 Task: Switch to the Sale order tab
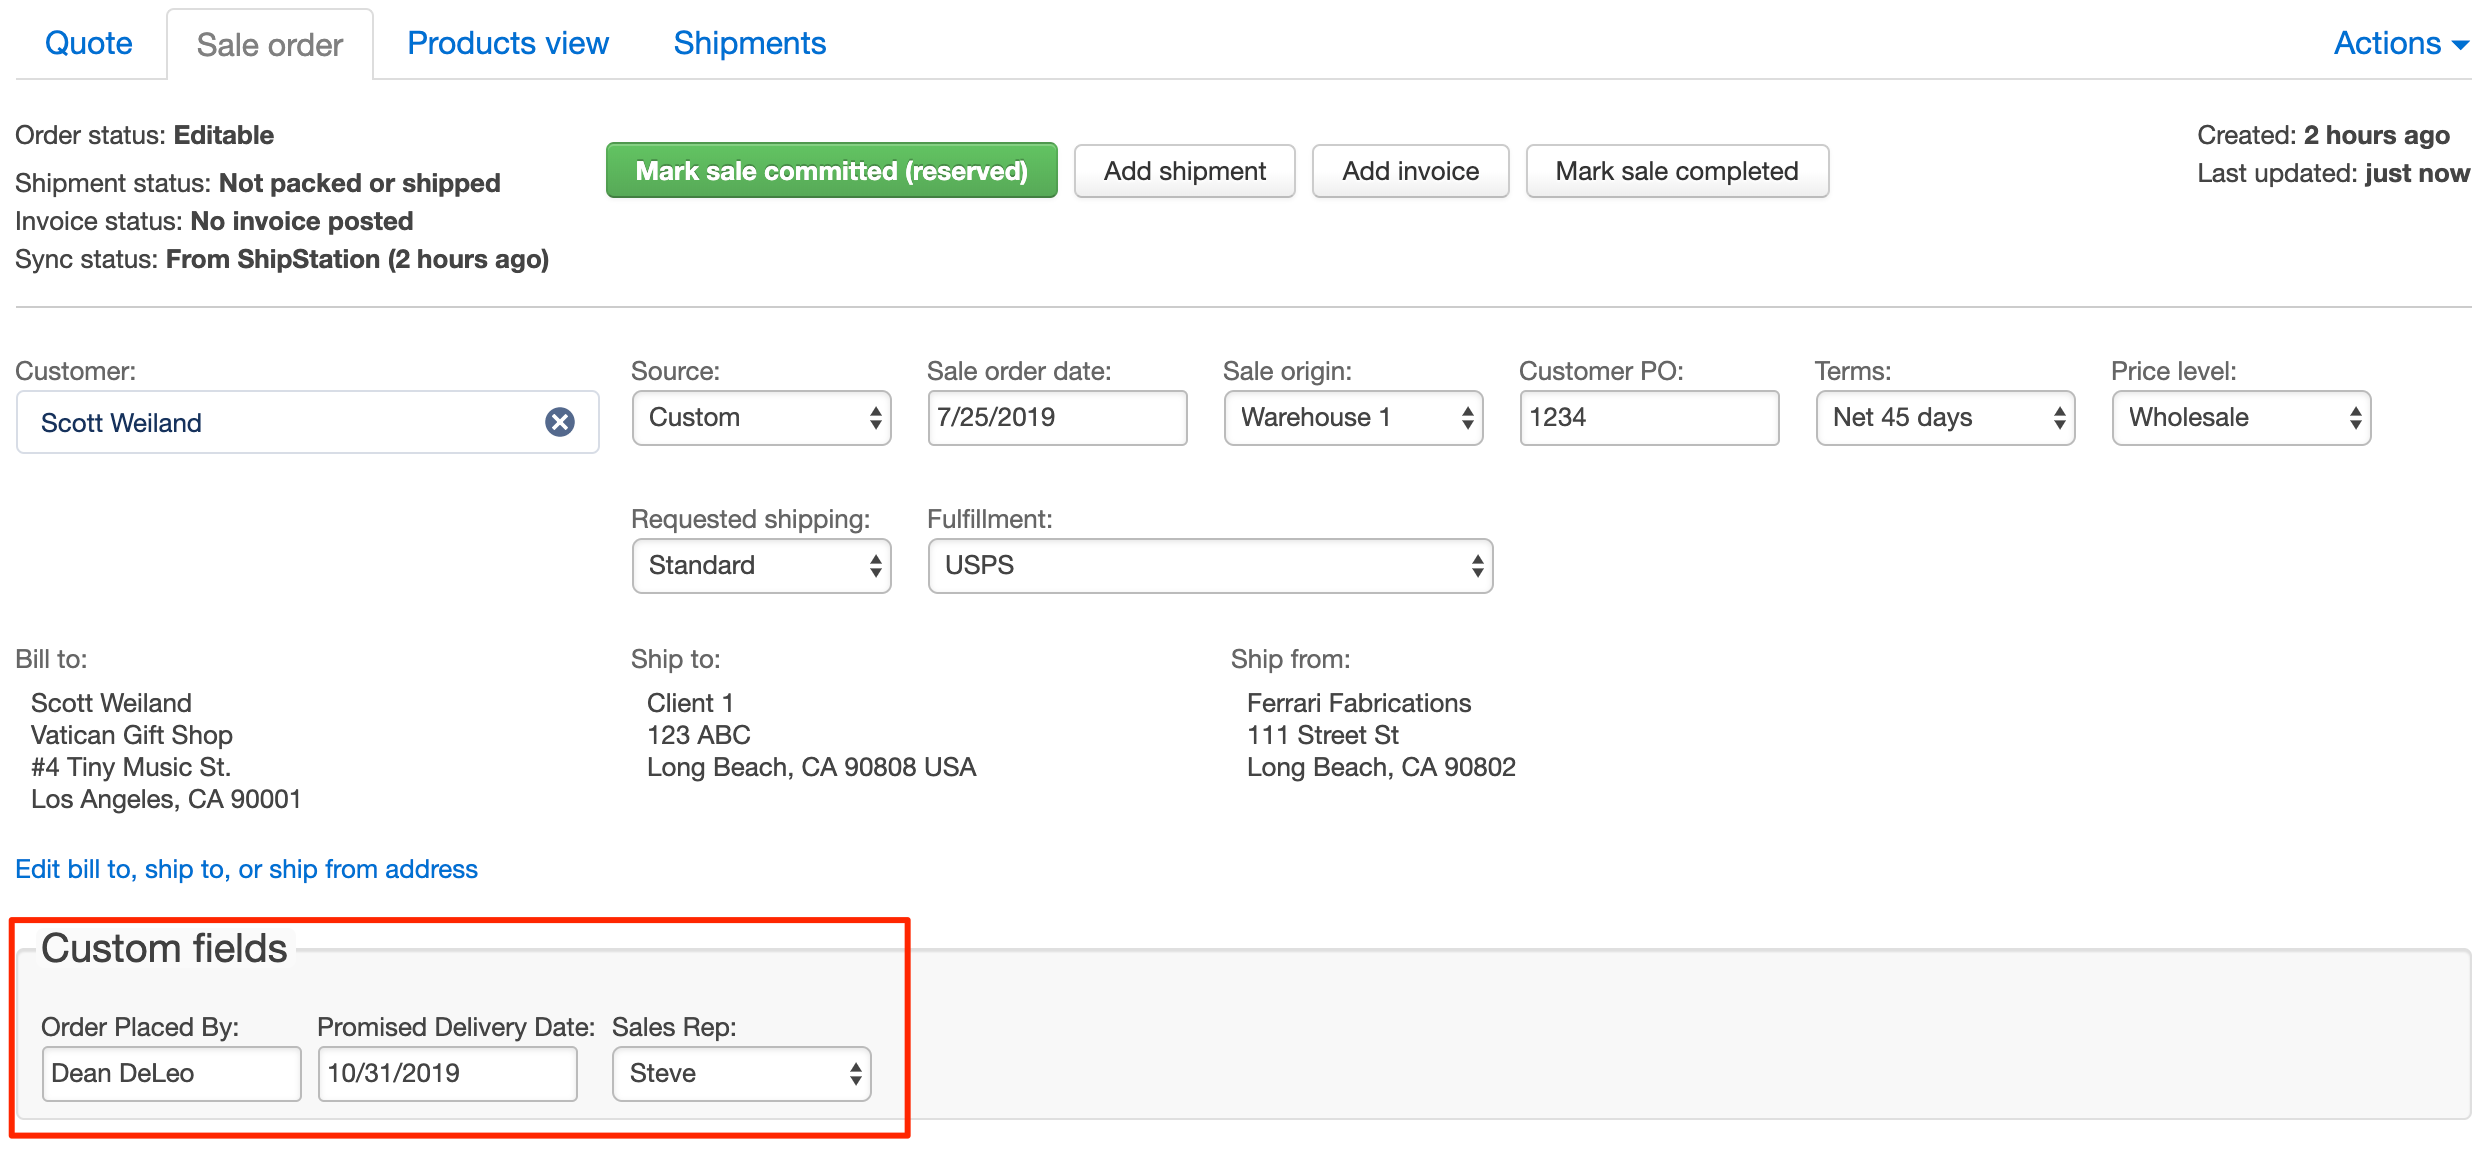pos(270,45)
